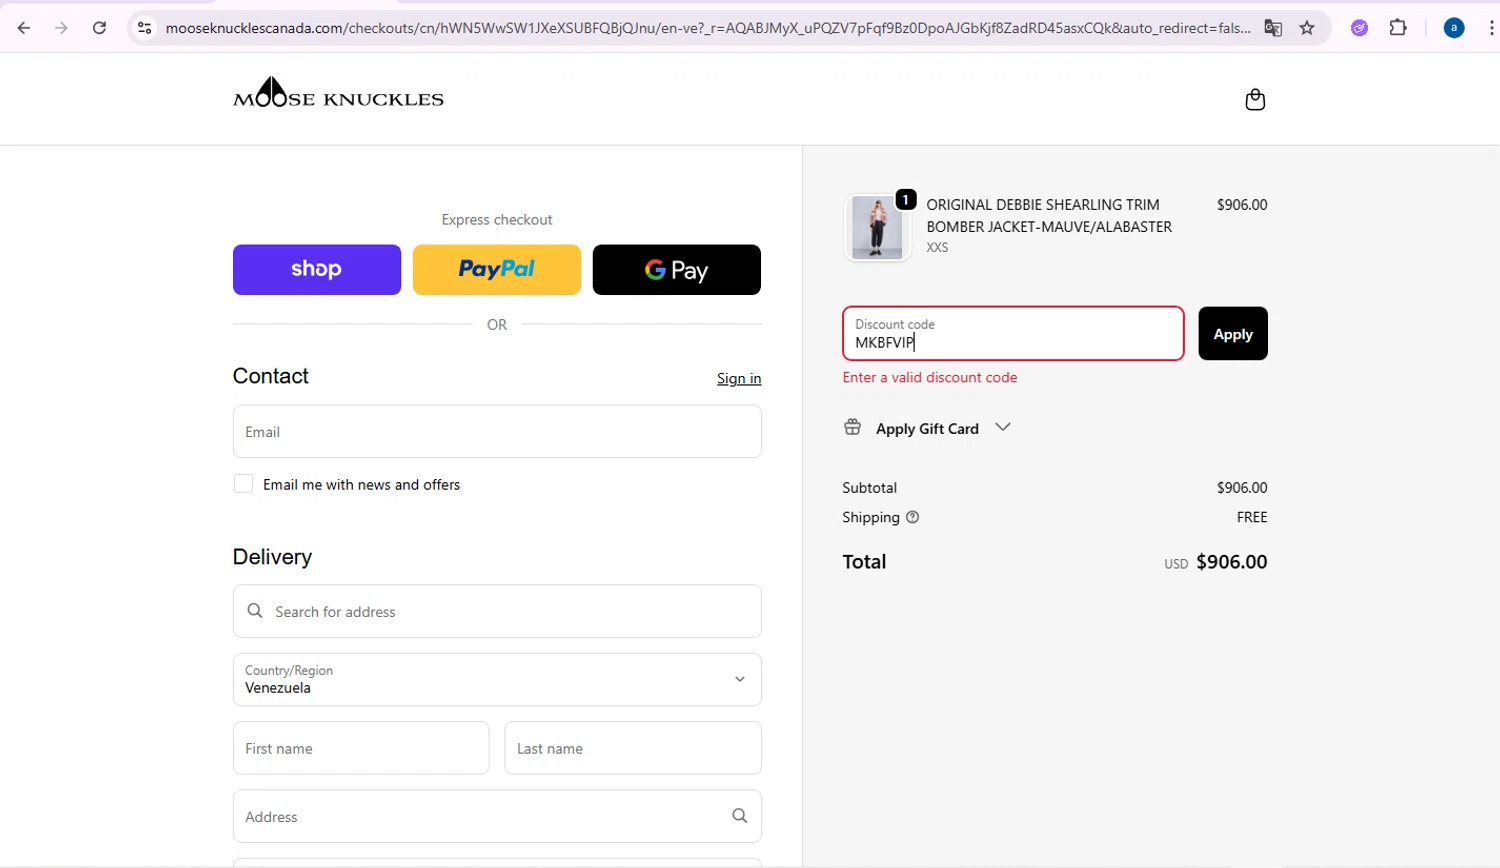The width and height of the screenshot is (1500, 868).
Task: Click the Subtotal label
Action: pos(870,488)
